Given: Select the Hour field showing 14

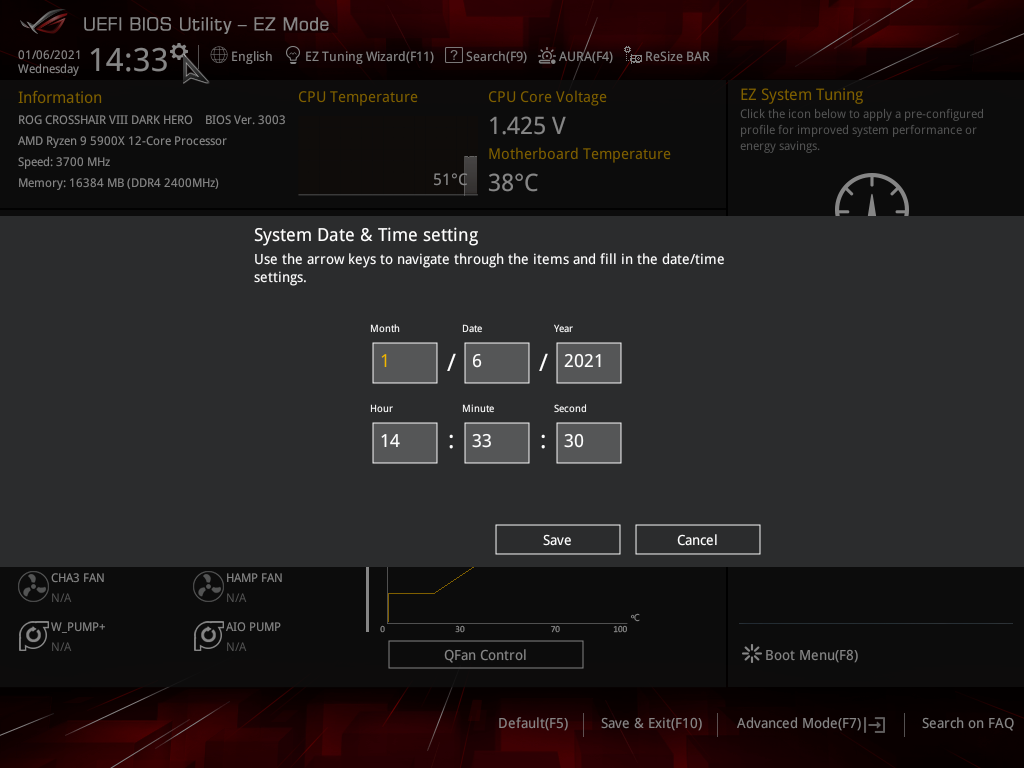Looking at the screenshot, I should click(x=405, y=443).
